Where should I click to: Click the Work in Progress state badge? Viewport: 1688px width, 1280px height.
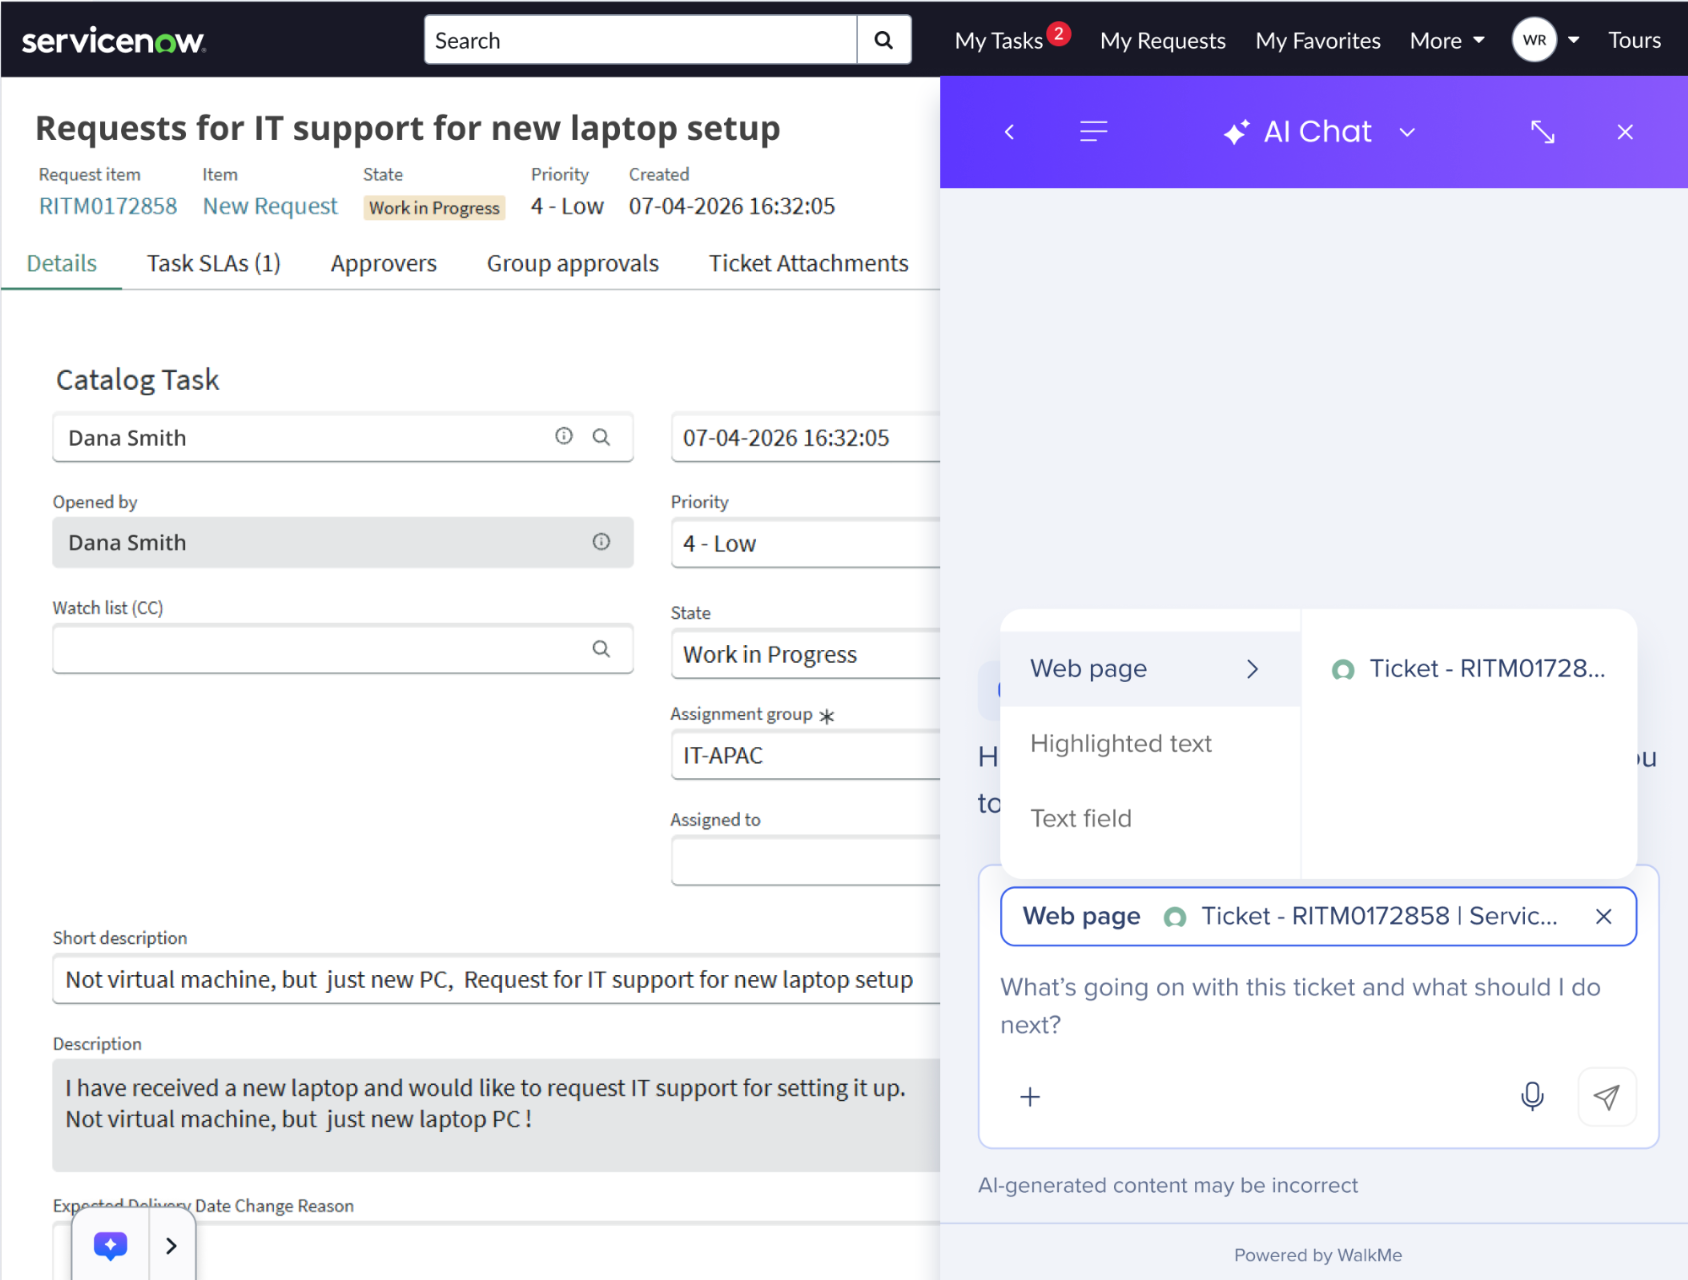click(x=434, y=208)
